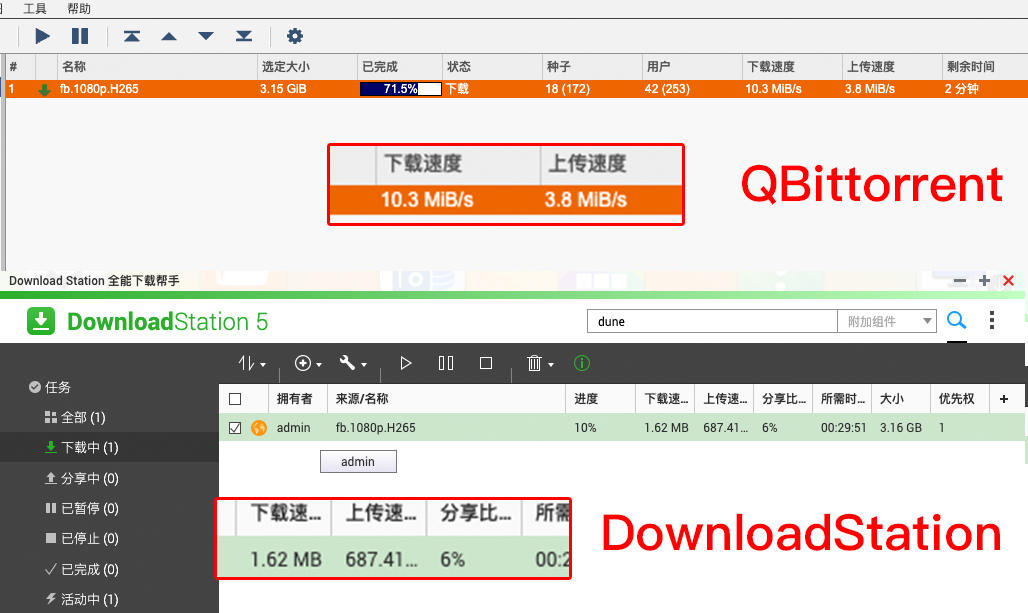Image resolution: width=1028 pixels, height=613 pixels.
Task: Click the 71.5% progress bar
Action: pos(401,89)
